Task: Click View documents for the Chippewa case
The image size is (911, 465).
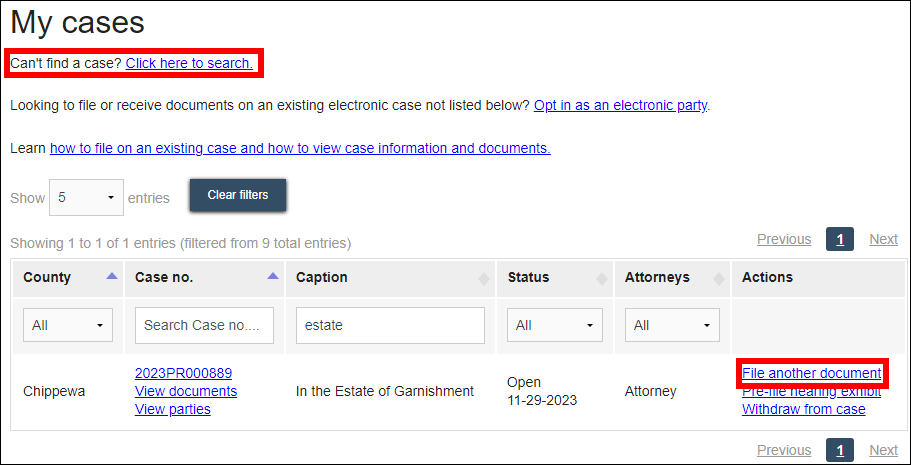Action: [186, 391]
